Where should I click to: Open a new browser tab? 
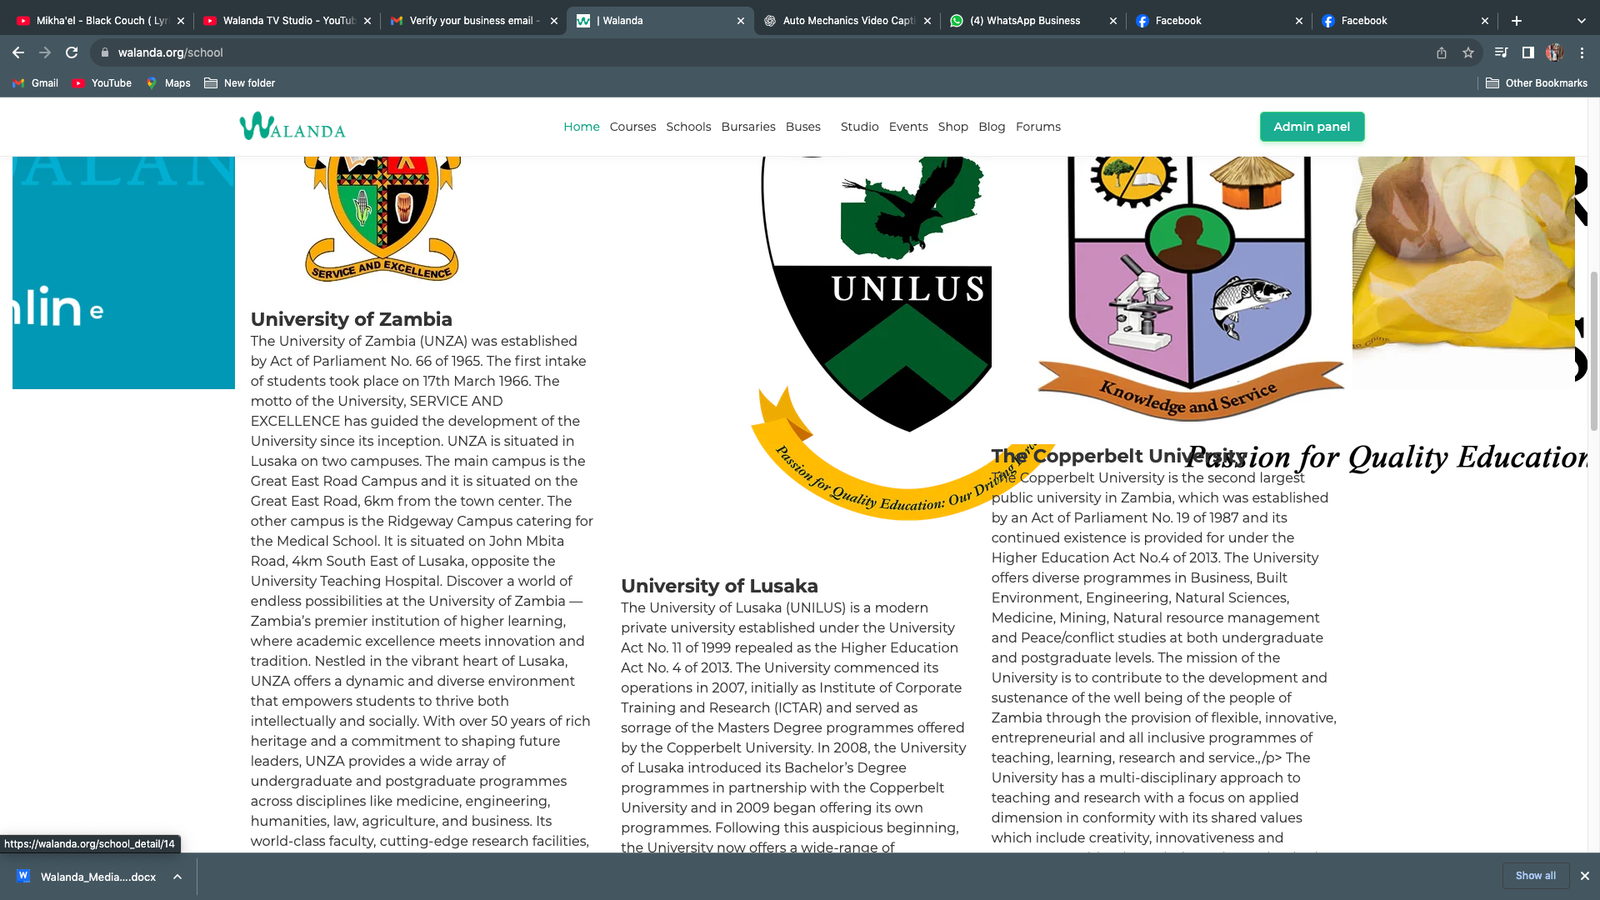tap(1516, 20)
